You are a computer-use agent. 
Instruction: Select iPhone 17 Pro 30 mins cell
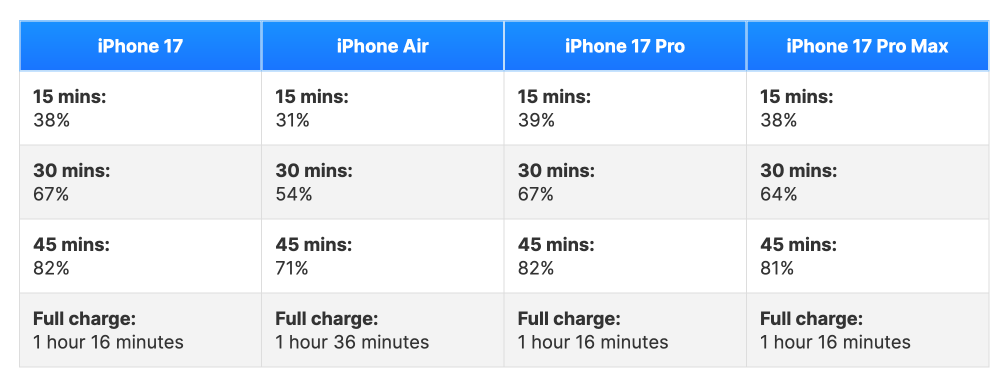[x=625, y=182]
